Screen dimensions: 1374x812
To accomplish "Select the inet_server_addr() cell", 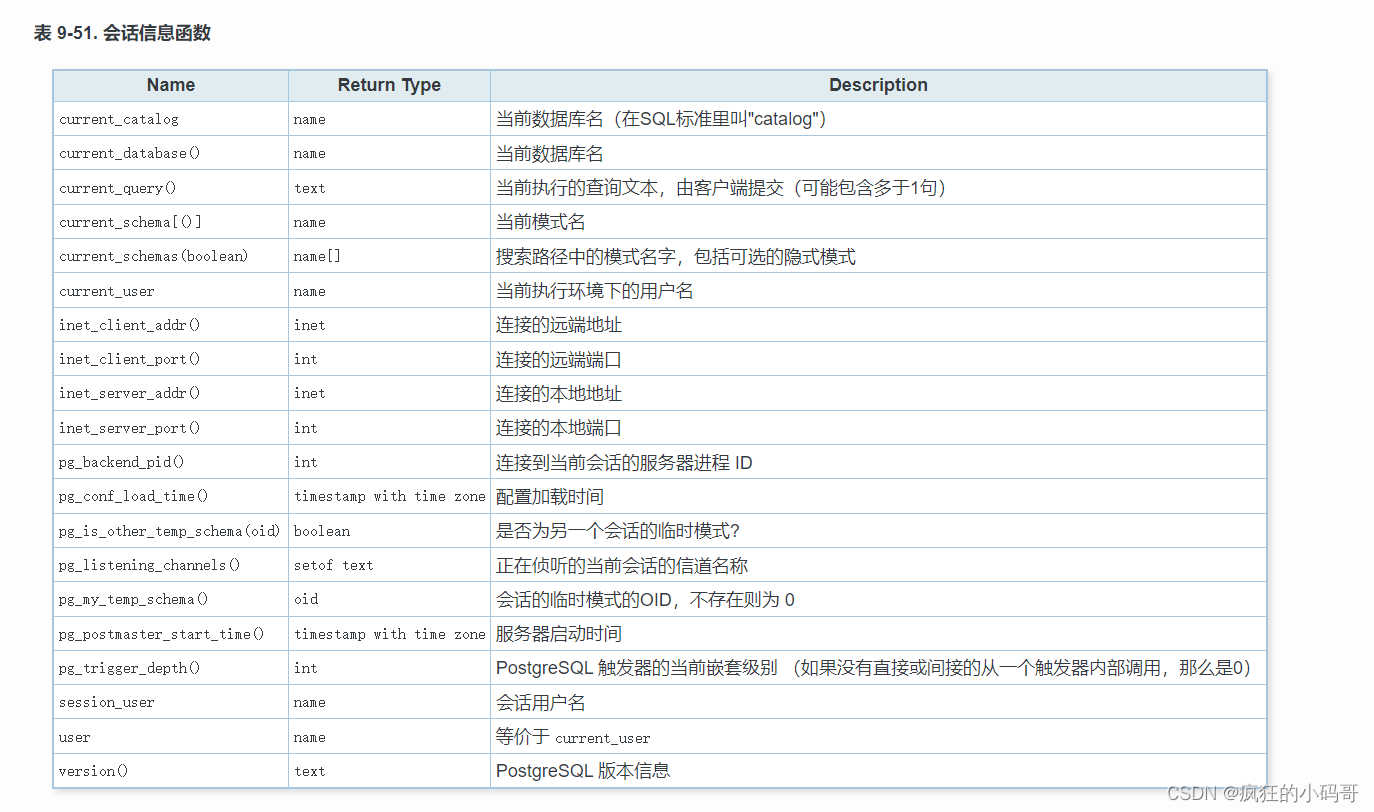I will [171, 393].
